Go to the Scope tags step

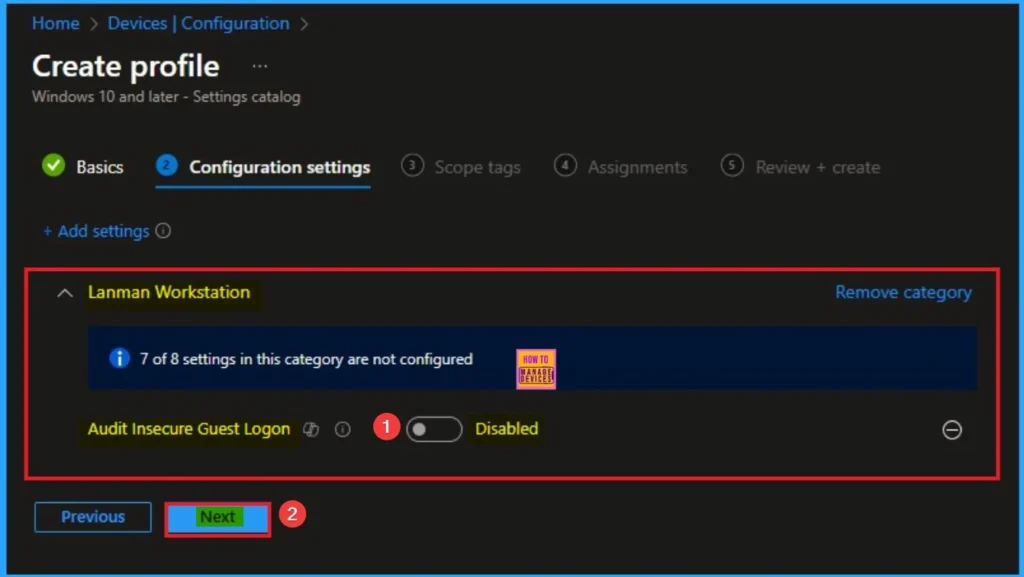[x=476, y=167]
